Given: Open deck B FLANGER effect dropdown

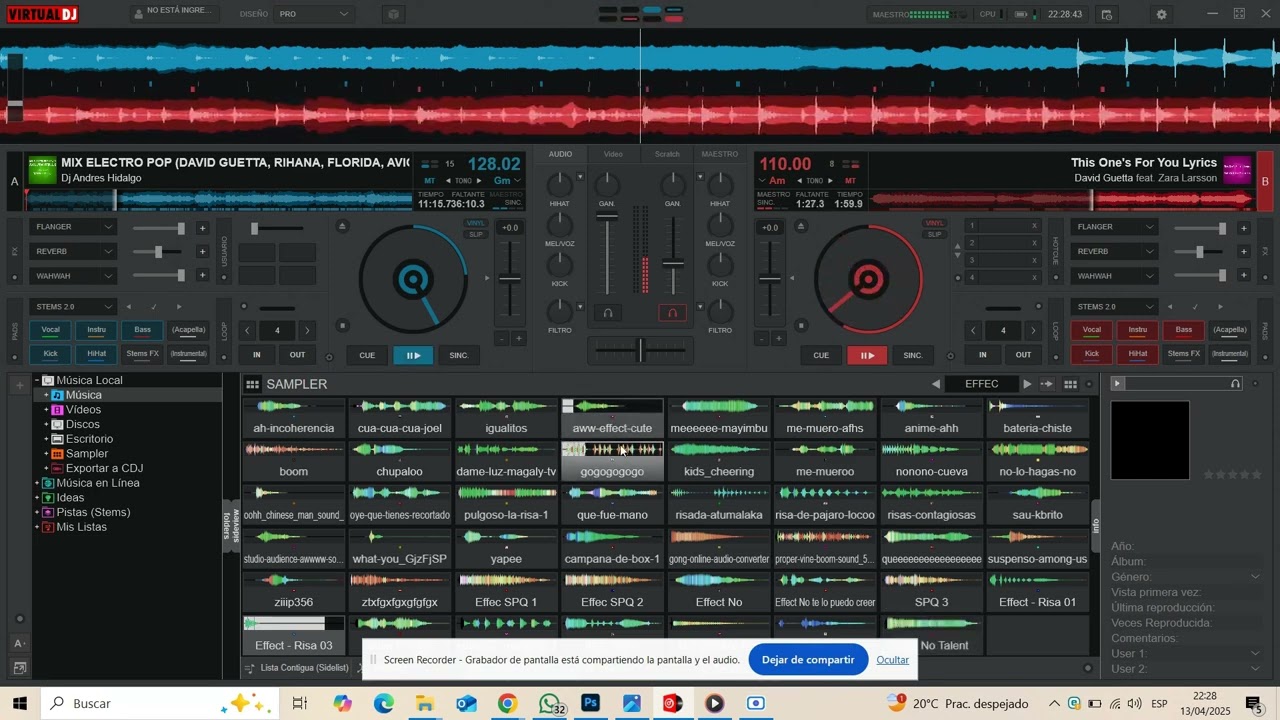Looking at the screenshot, I should click(1115, 227).
